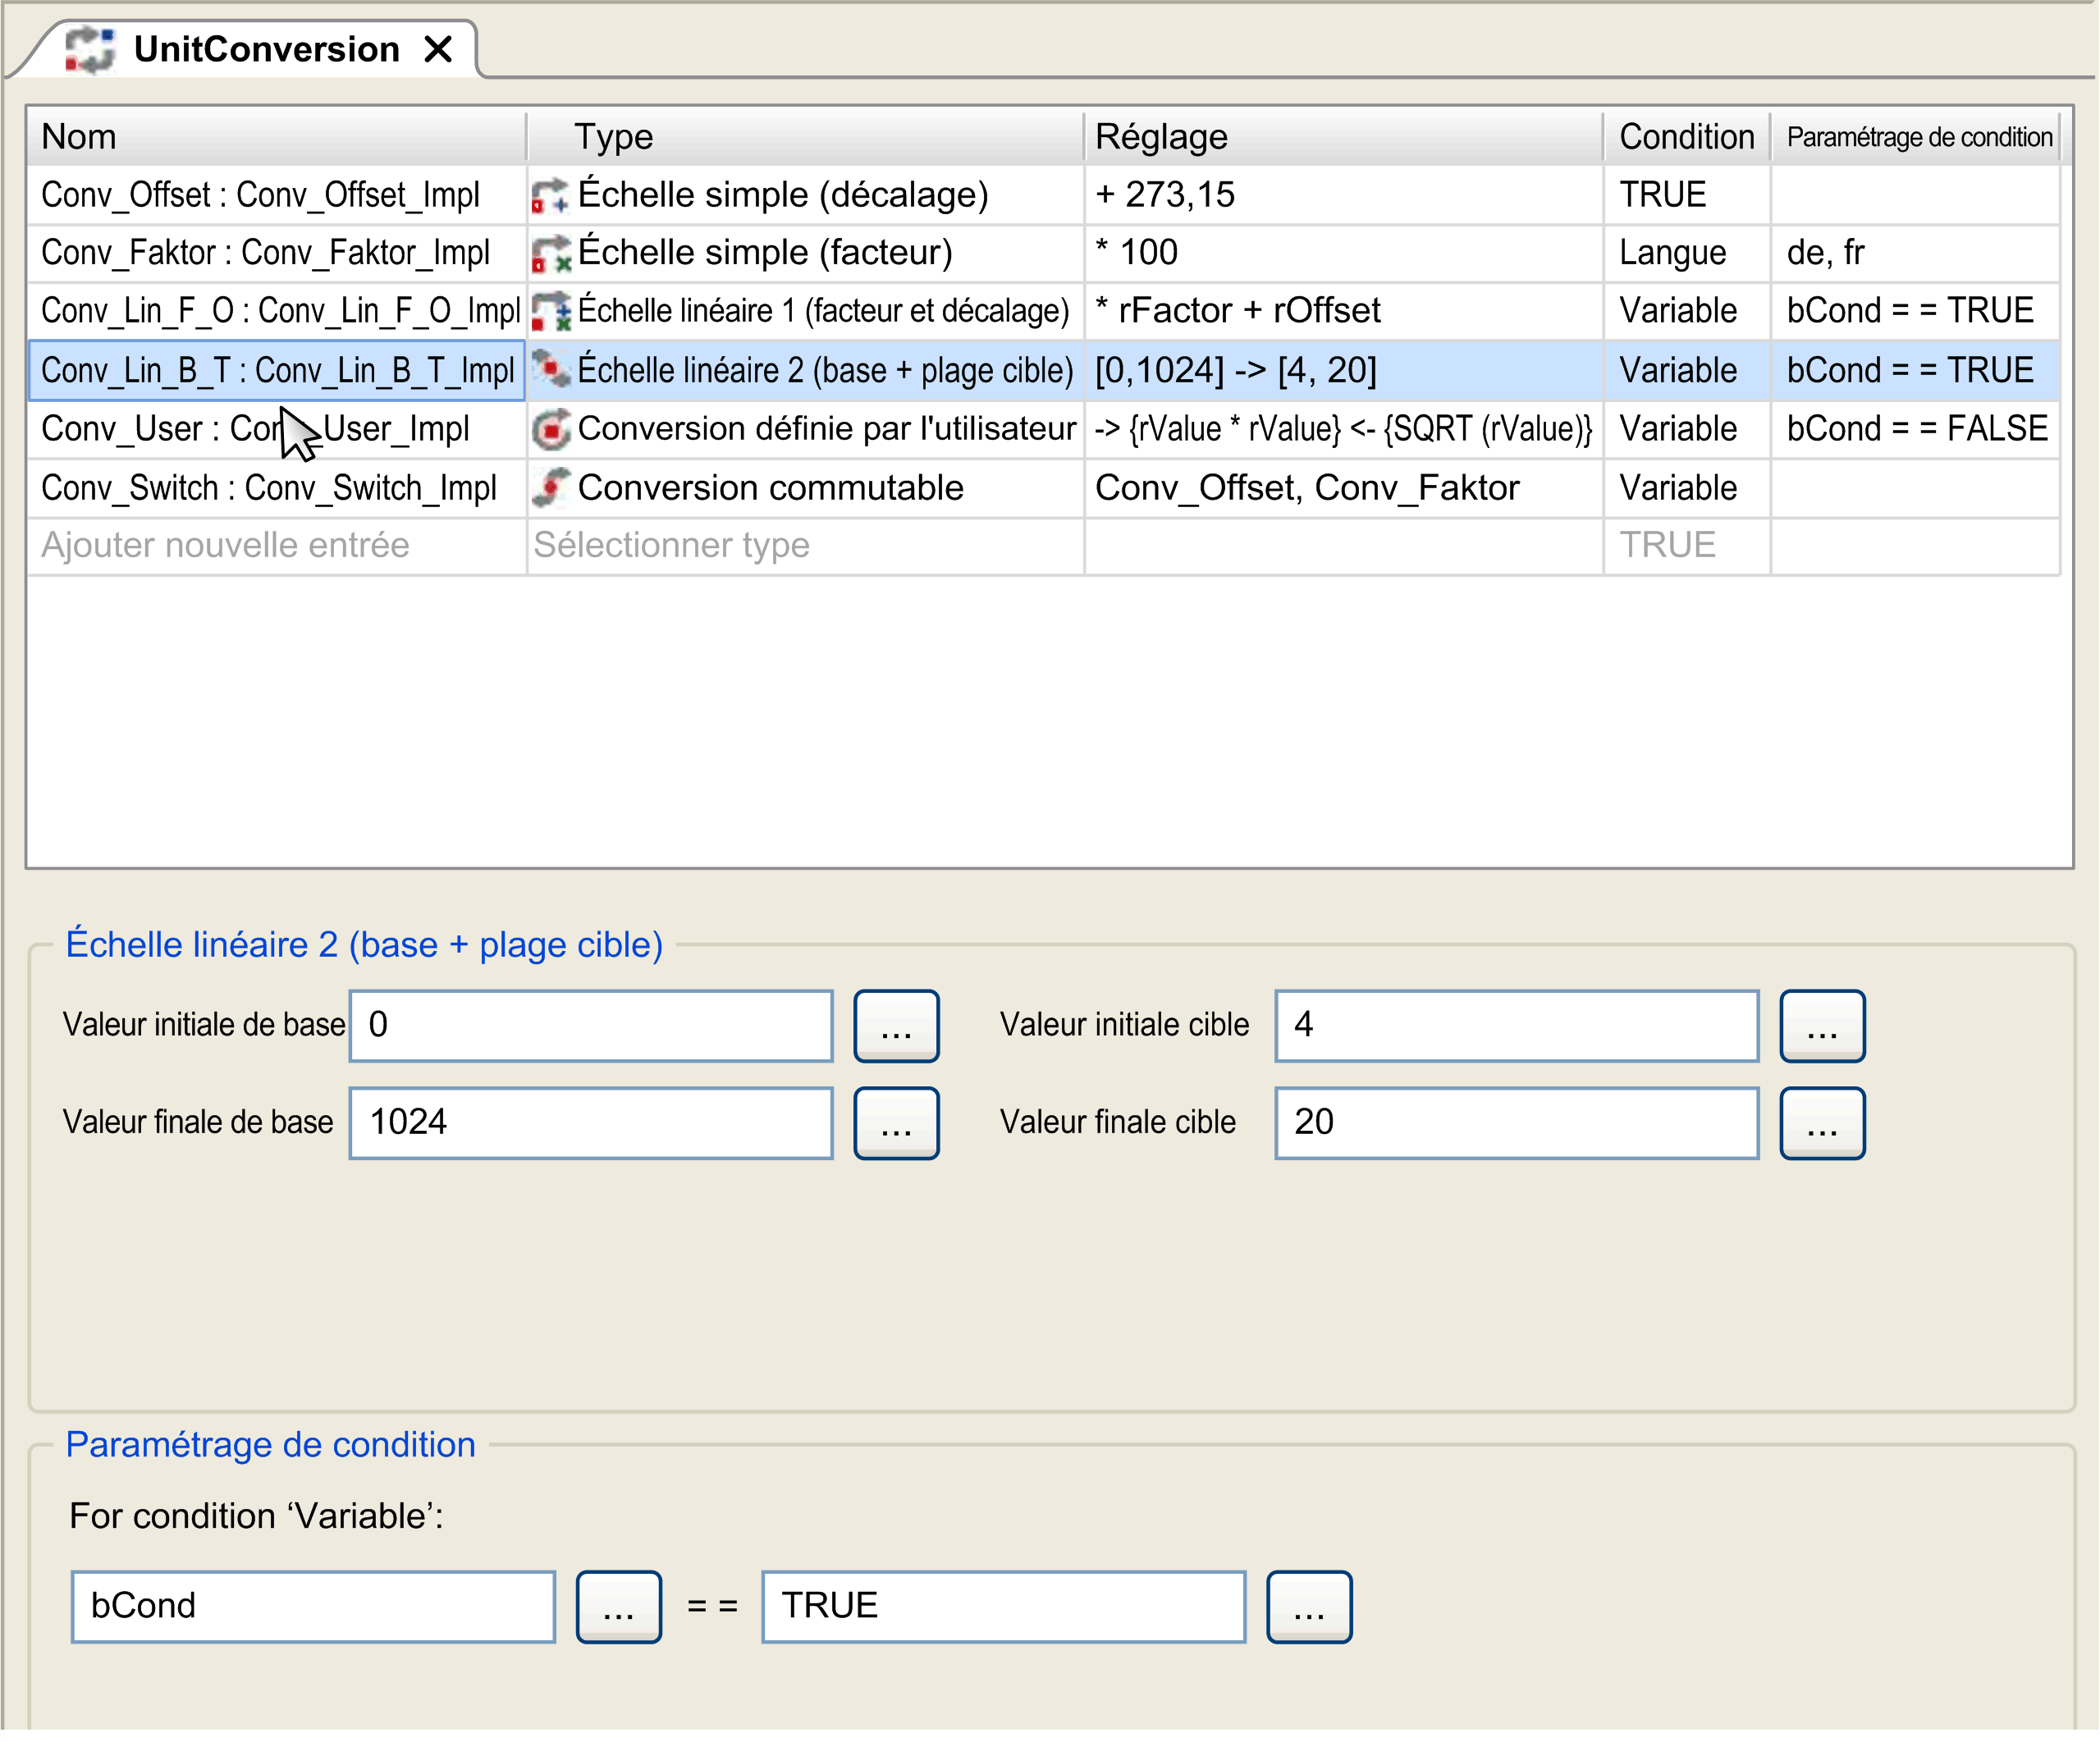The image size is (2100, 1742).
Task: Click the '-> {rValue * rValue}' setting cell
Action: 1344,429
